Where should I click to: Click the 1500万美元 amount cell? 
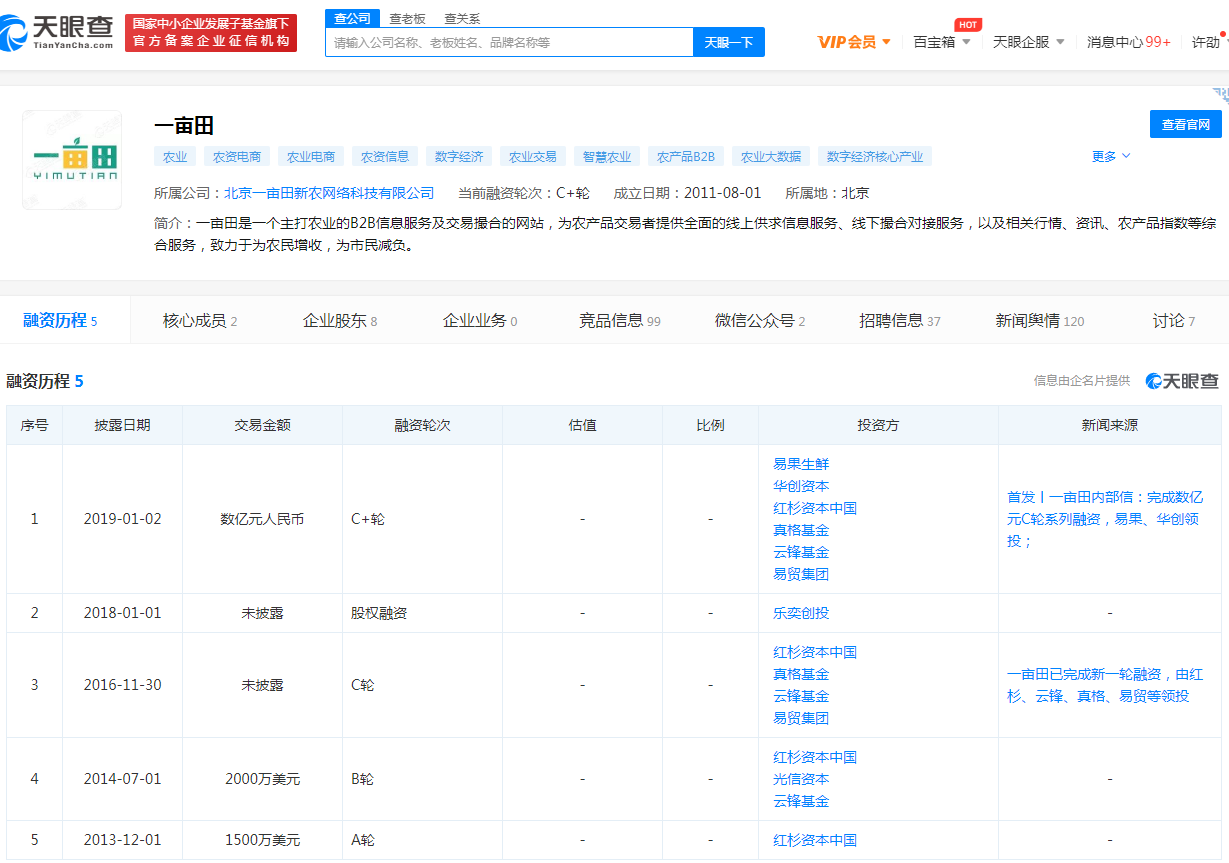click(262, 840)
